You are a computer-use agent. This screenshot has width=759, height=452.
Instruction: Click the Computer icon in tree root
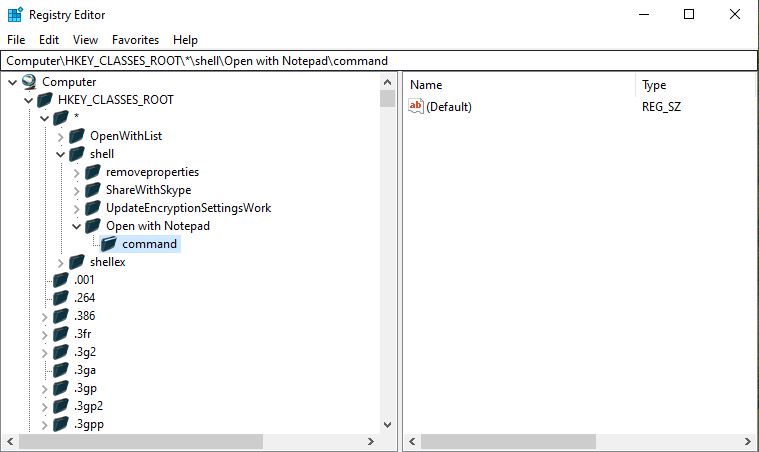point(29,82)
